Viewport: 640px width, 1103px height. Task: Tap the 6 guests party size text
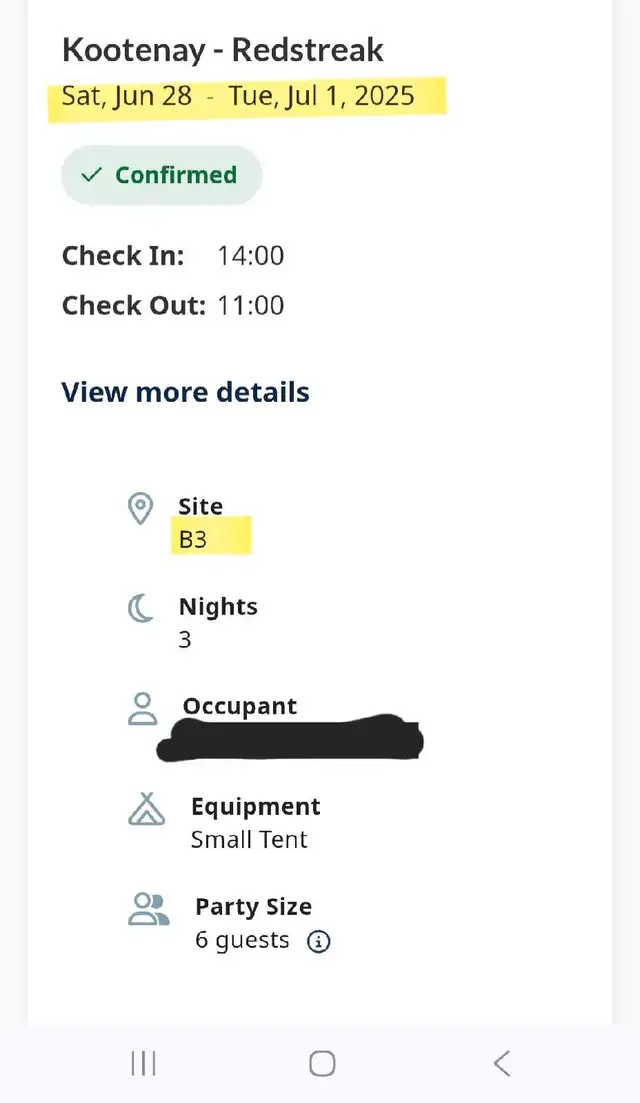(242, 941)
